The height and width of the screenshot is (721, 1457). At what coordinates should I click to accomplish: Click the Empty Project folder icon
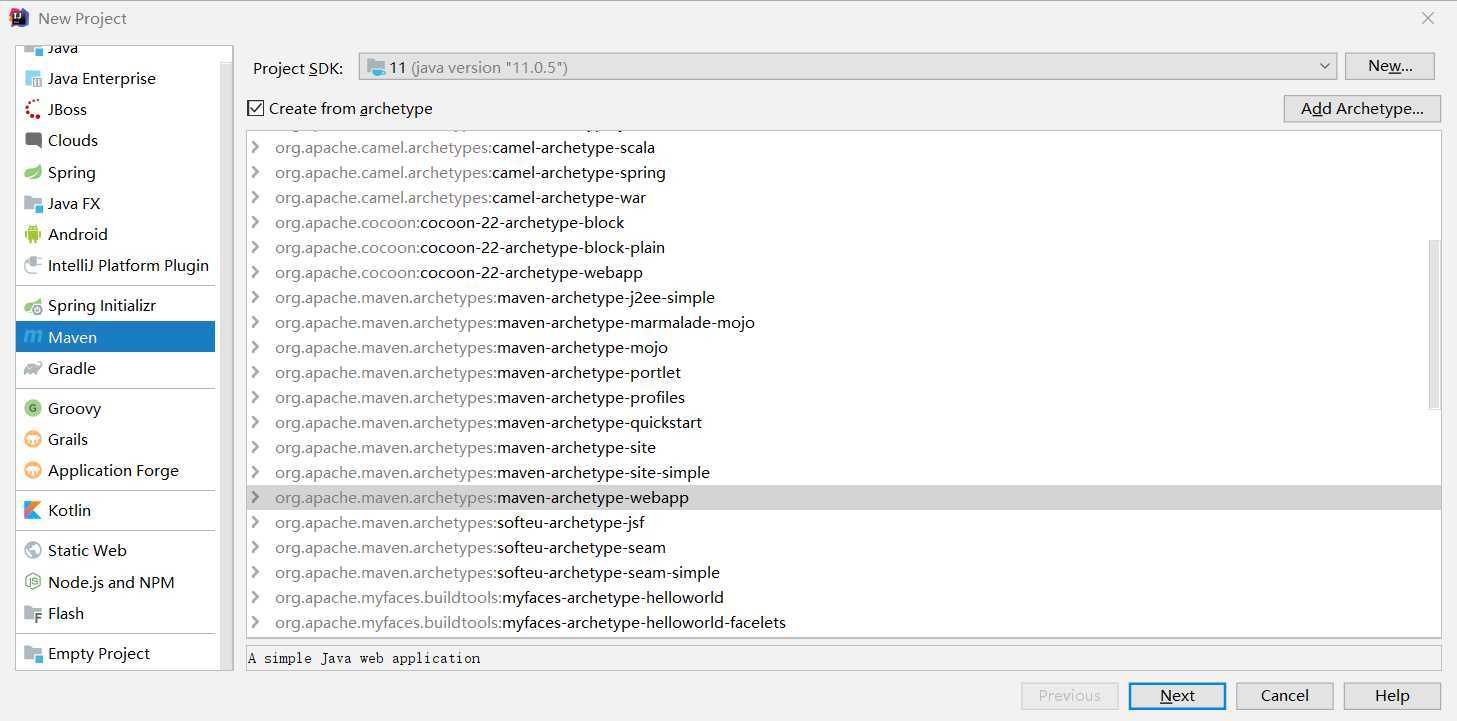[33, 654]
